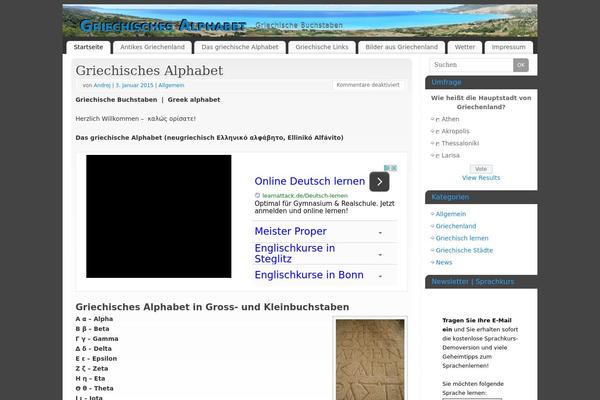Viewport: 600px width, 400px height.
Task: Click the Griechisches Alphabet site logo
Action: click(x=163, y=26)
